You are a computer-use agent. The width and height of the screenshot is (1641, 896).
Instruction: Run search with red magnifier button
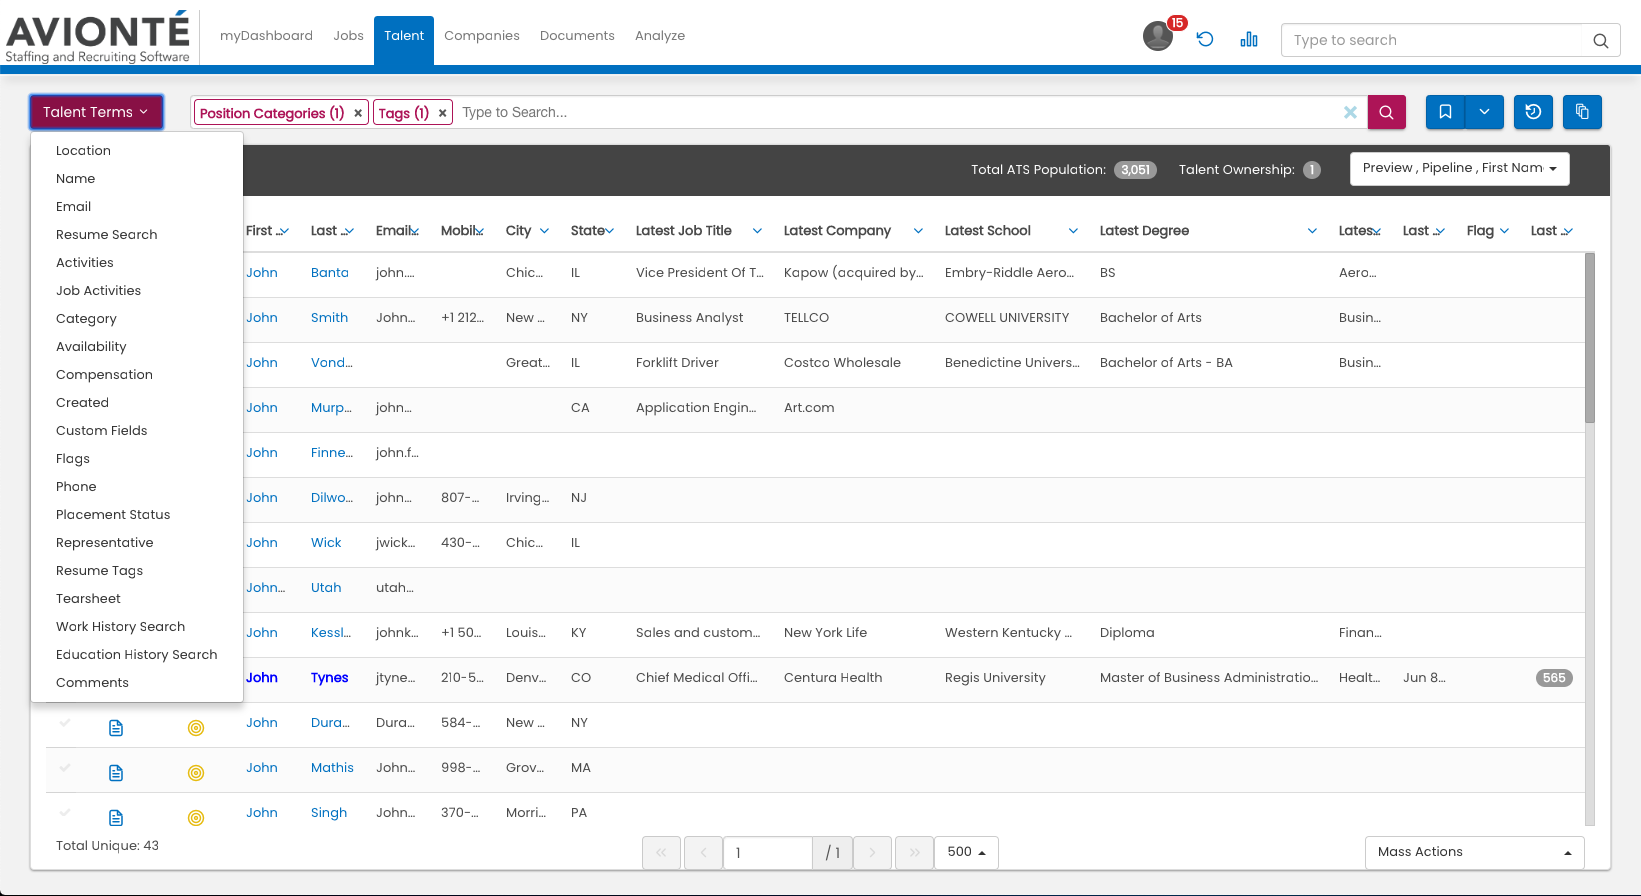(1386, 112)
